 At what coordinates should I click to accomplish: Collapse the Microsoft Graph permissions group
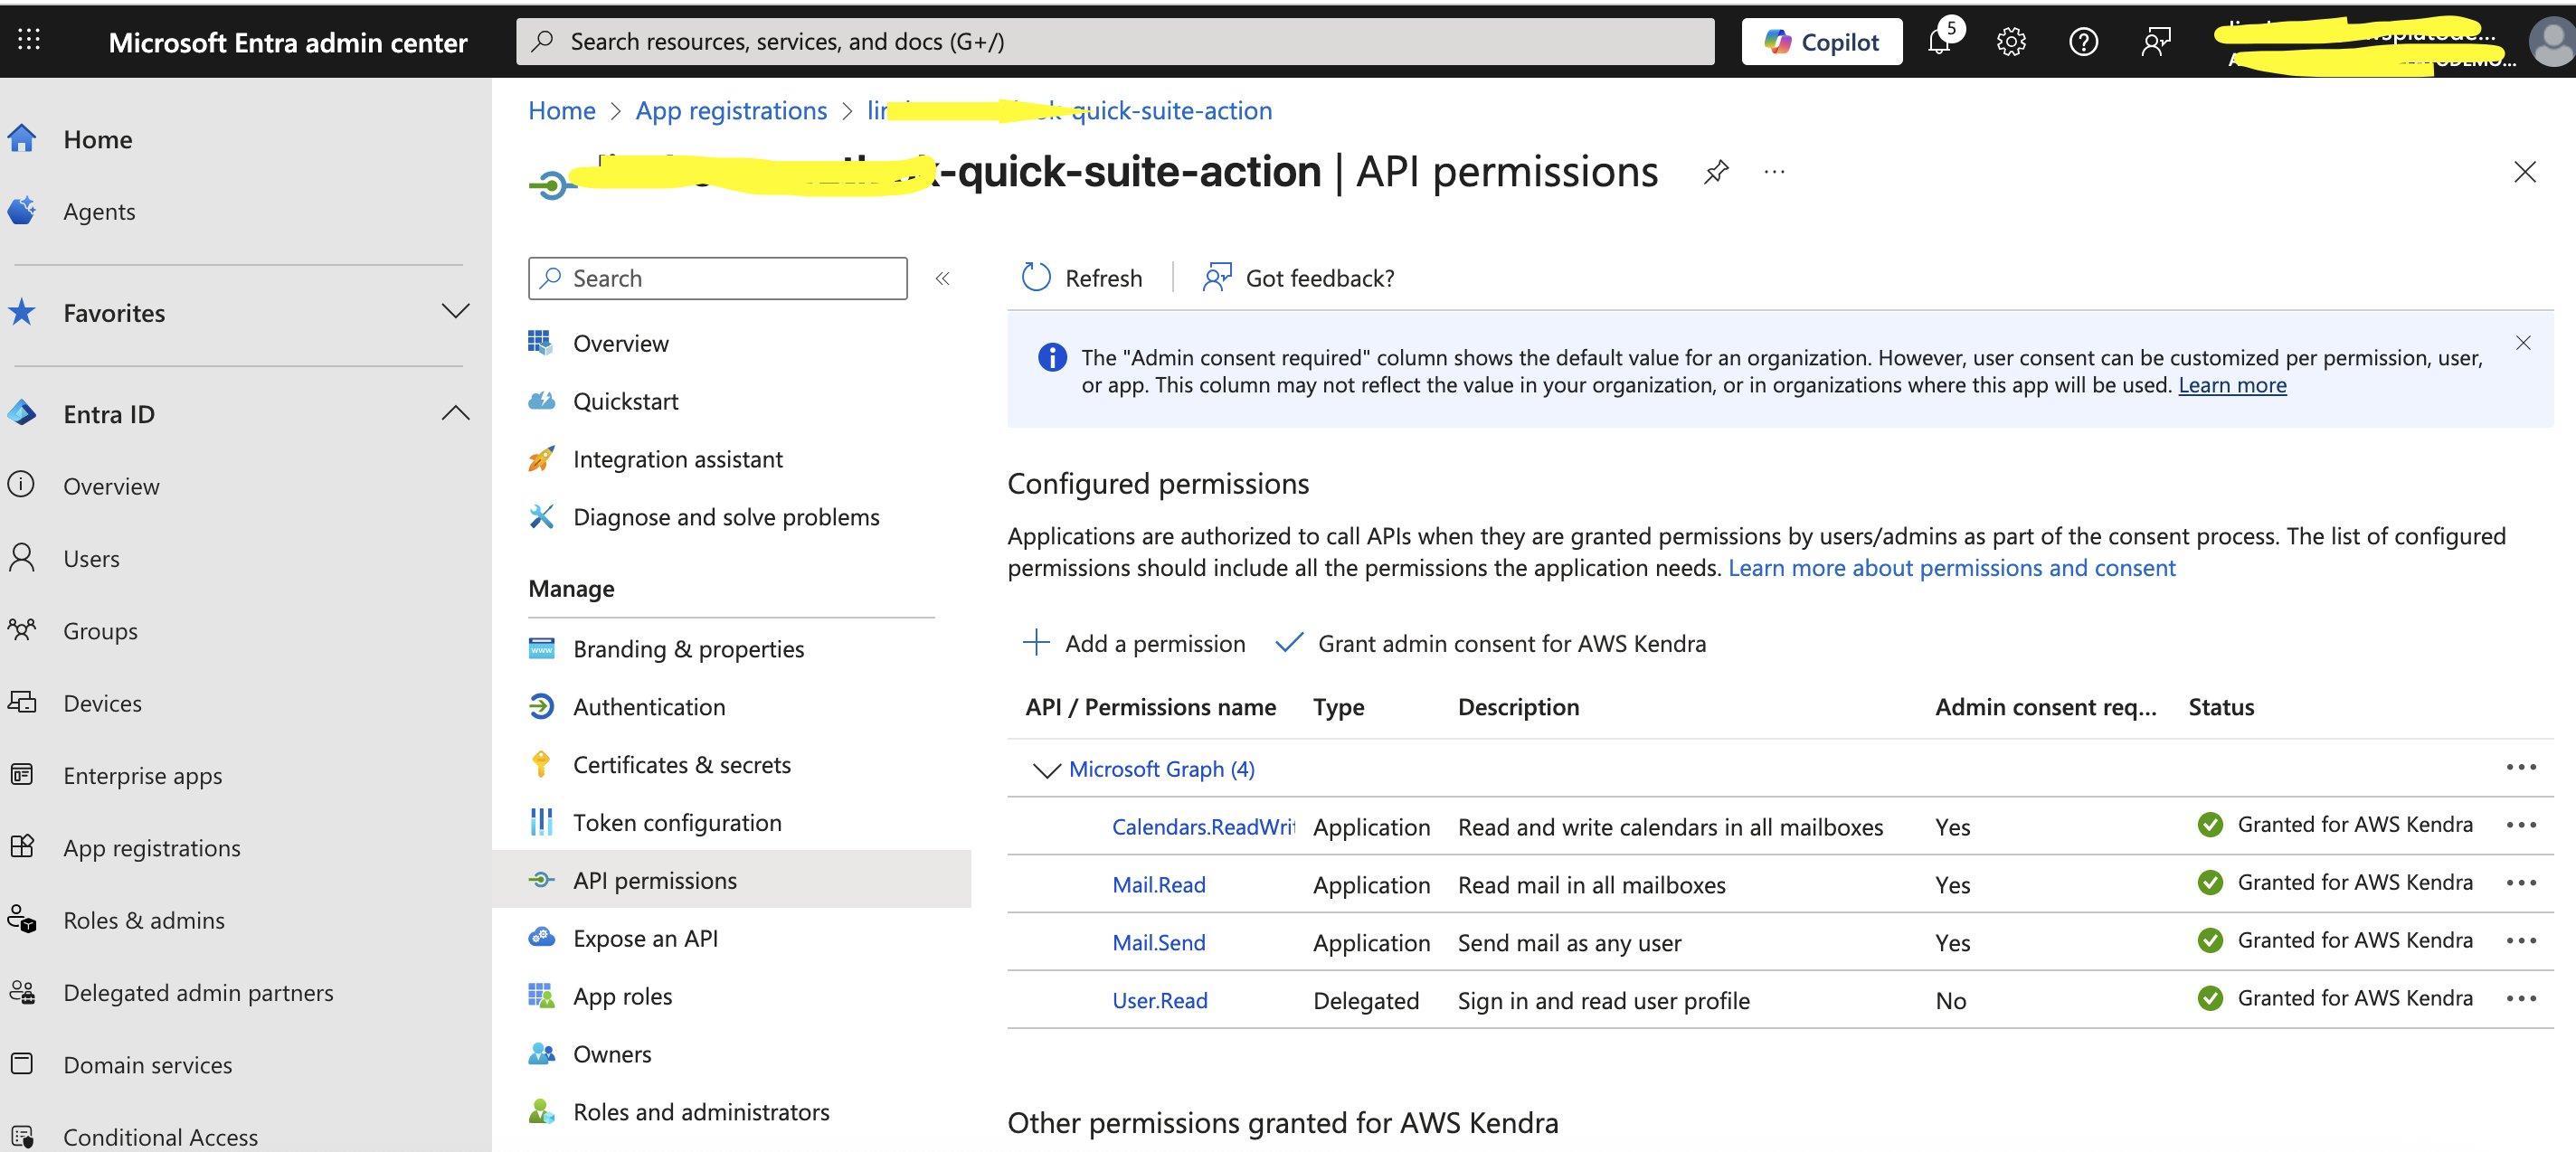pos(1046,770)
